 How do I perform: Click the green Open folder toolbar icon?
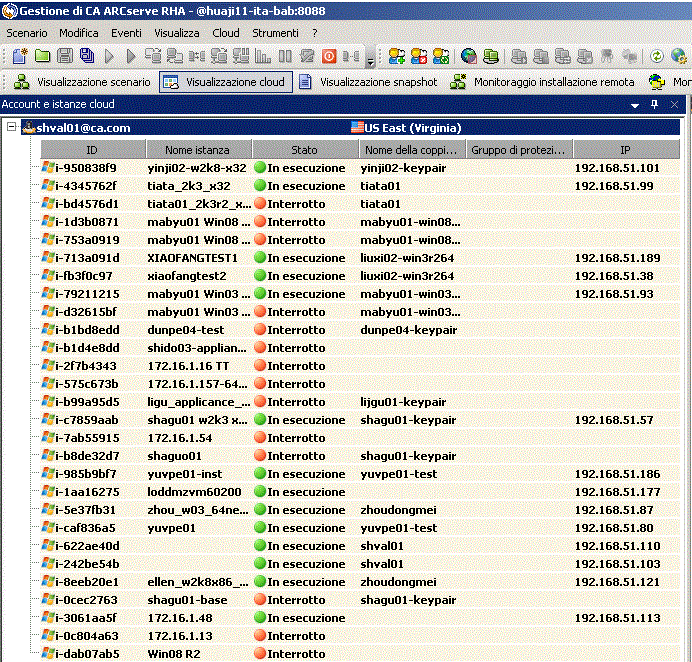(42, 56)
